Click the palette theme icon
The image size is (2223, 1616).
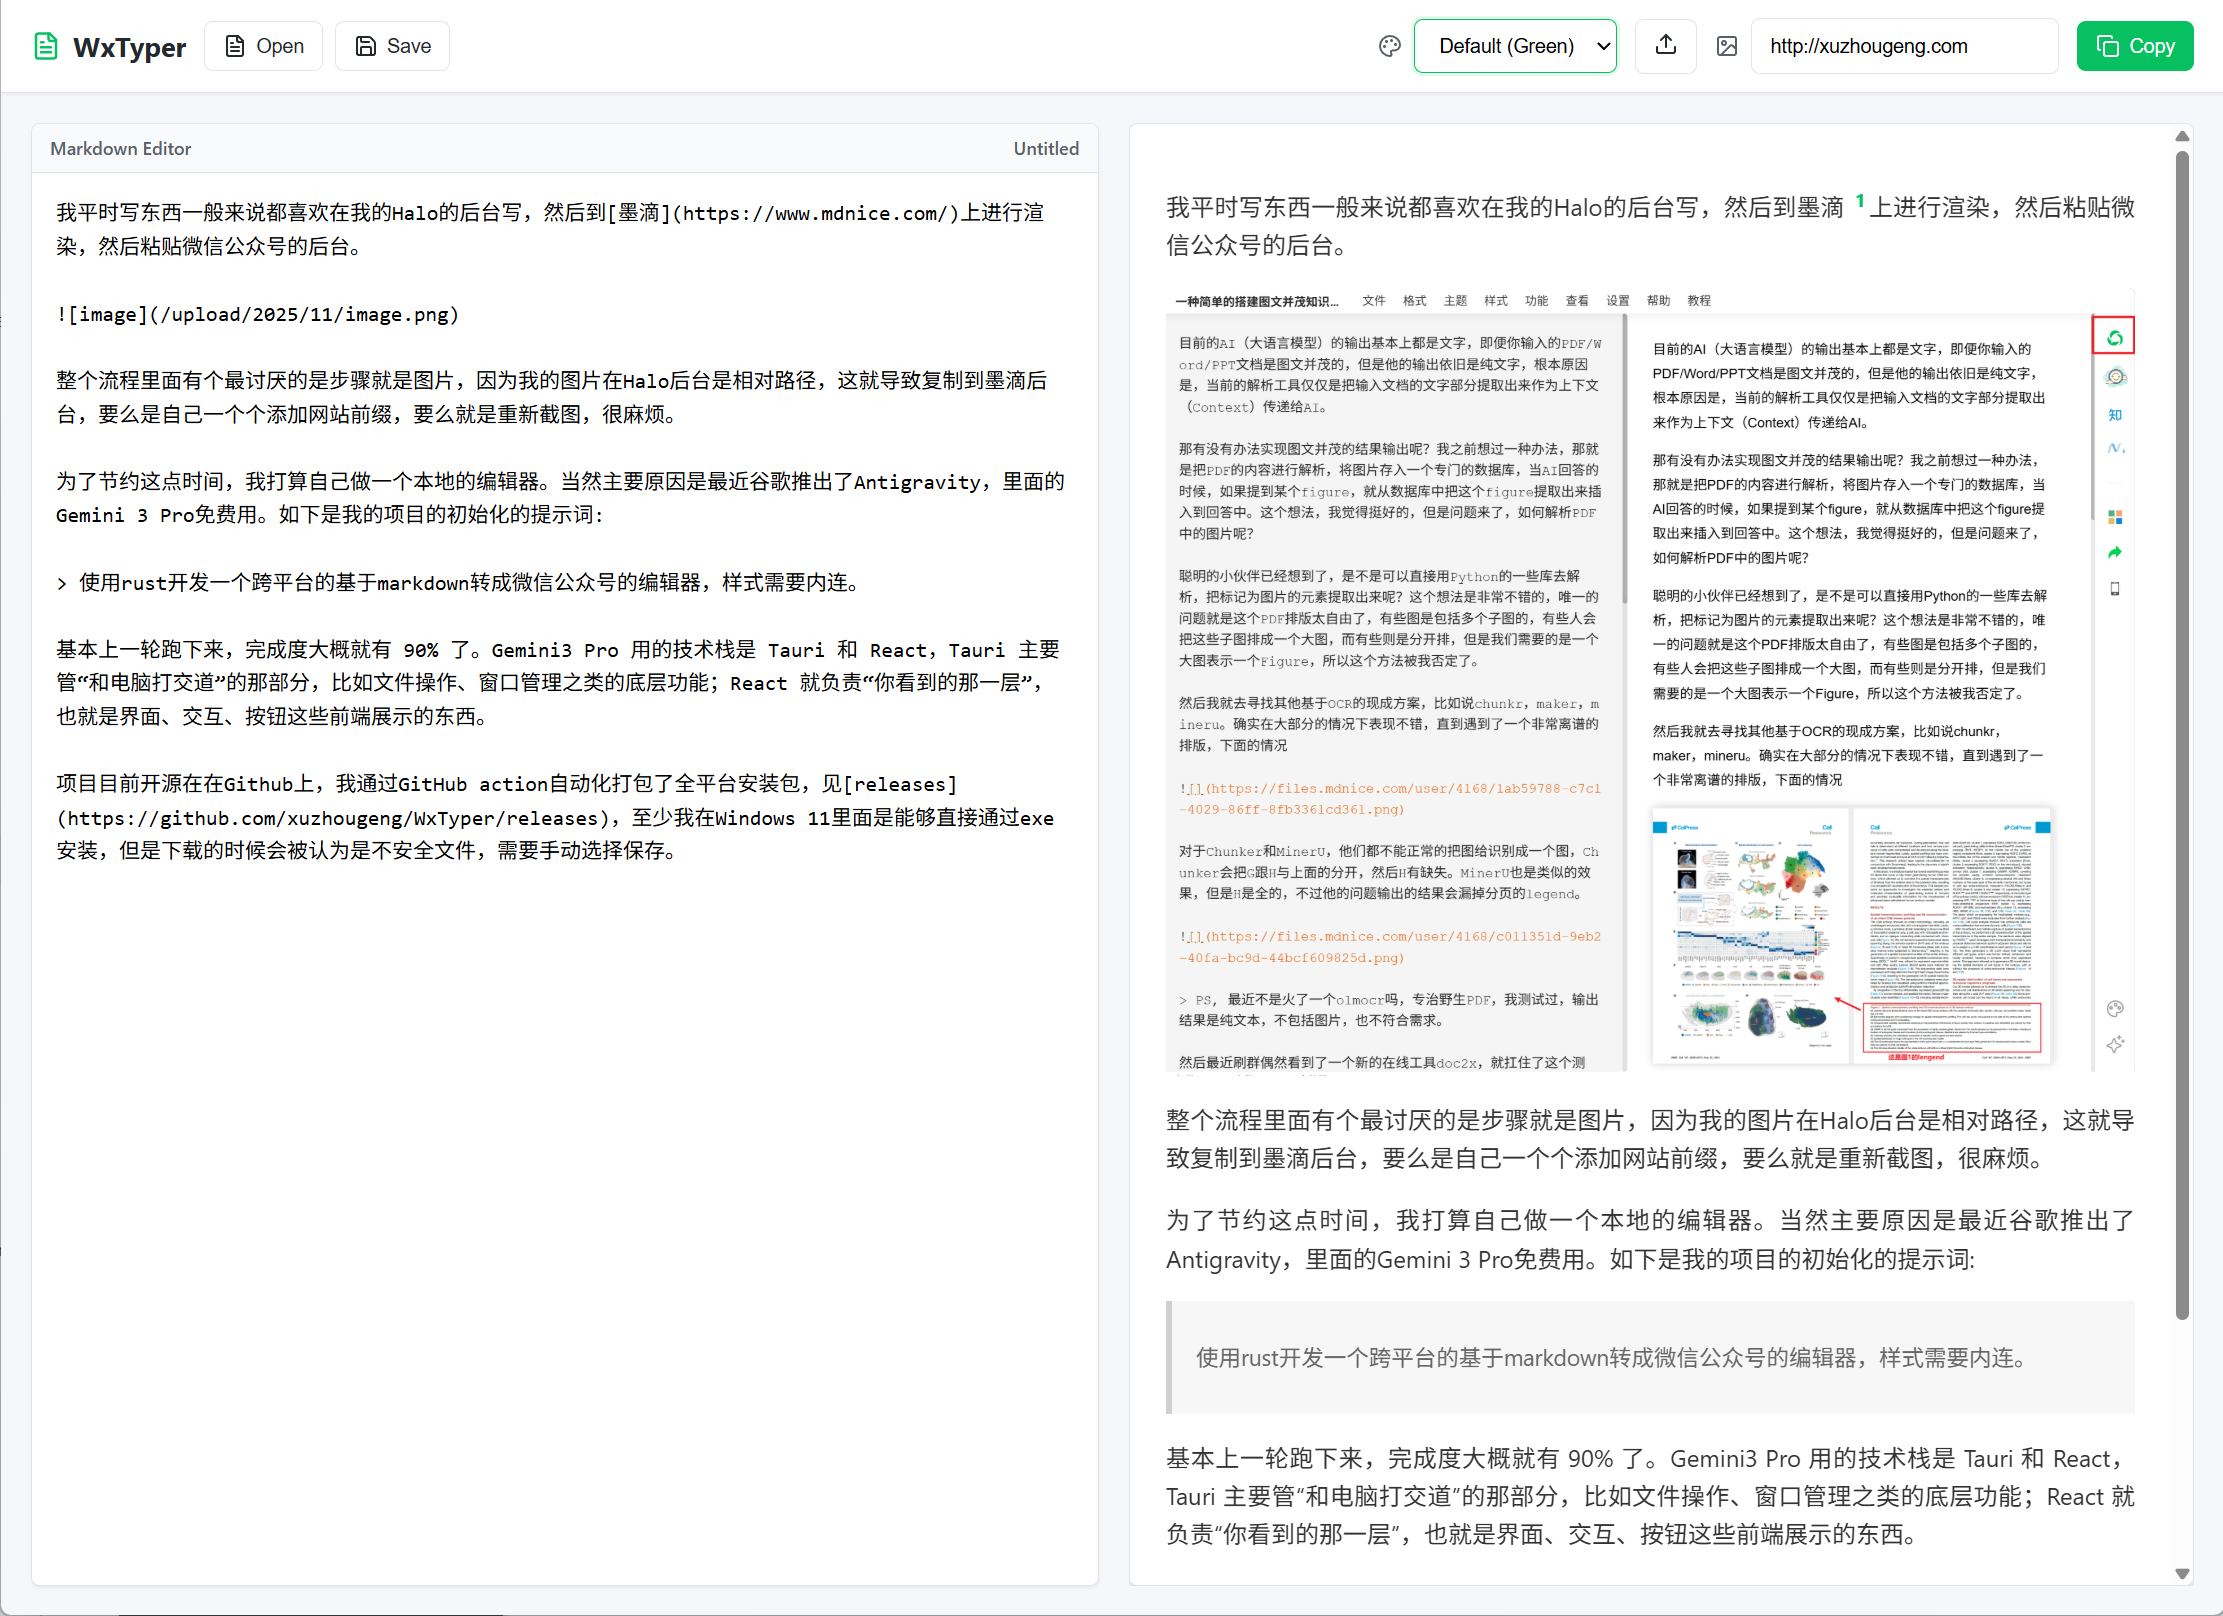coord(1389,47)
